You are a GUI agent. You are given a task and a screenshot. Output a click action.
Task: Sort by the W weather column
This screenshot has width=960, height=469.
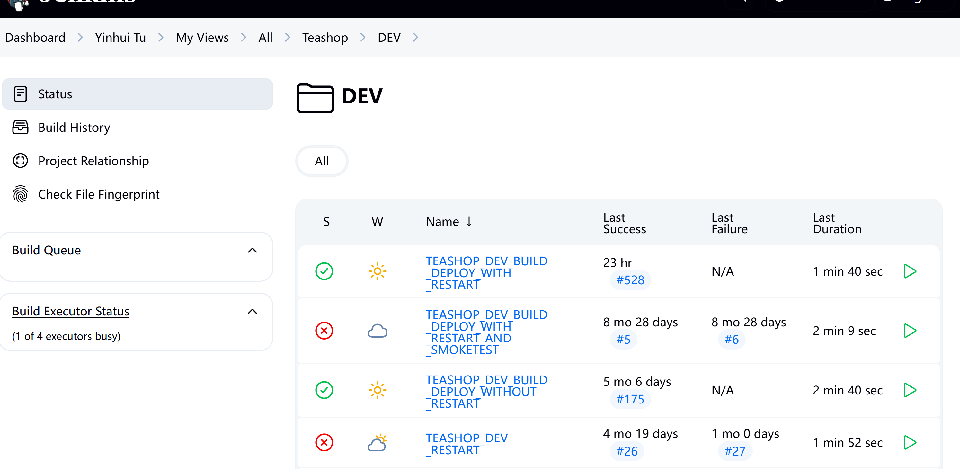click(x=377, y=222)
